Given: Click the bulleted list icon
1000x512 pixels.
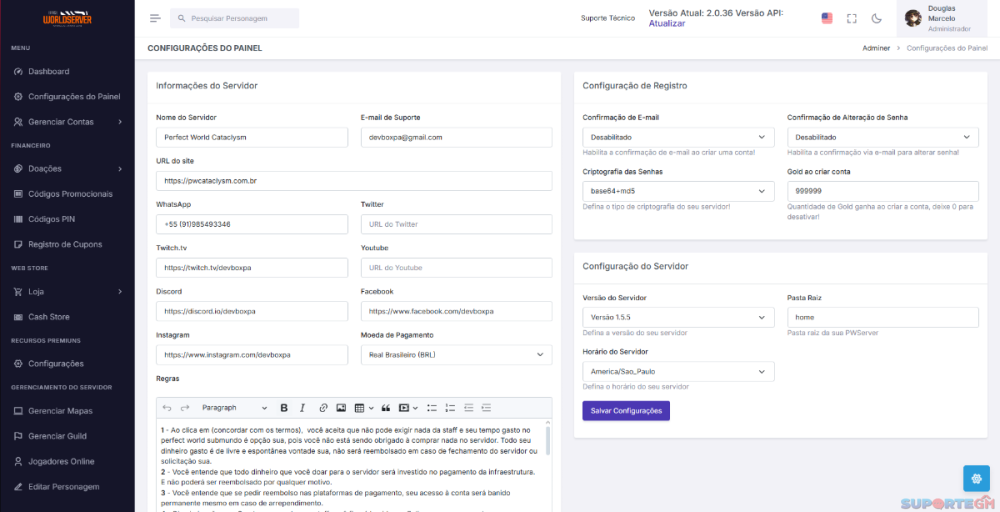Looking at the screenshot, I should click(x=432, y=408).
